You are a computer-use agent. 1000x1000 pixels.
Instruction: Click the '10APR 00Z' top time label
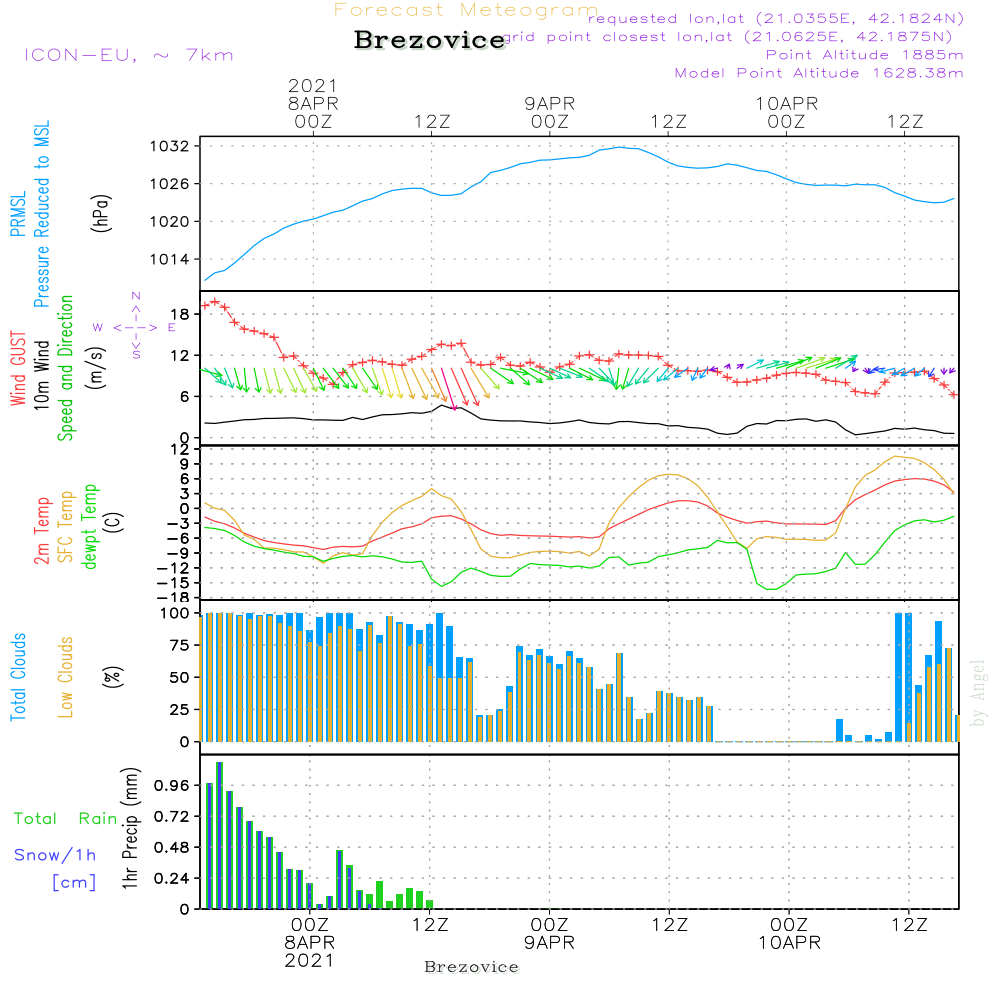[x=786, y=112]
